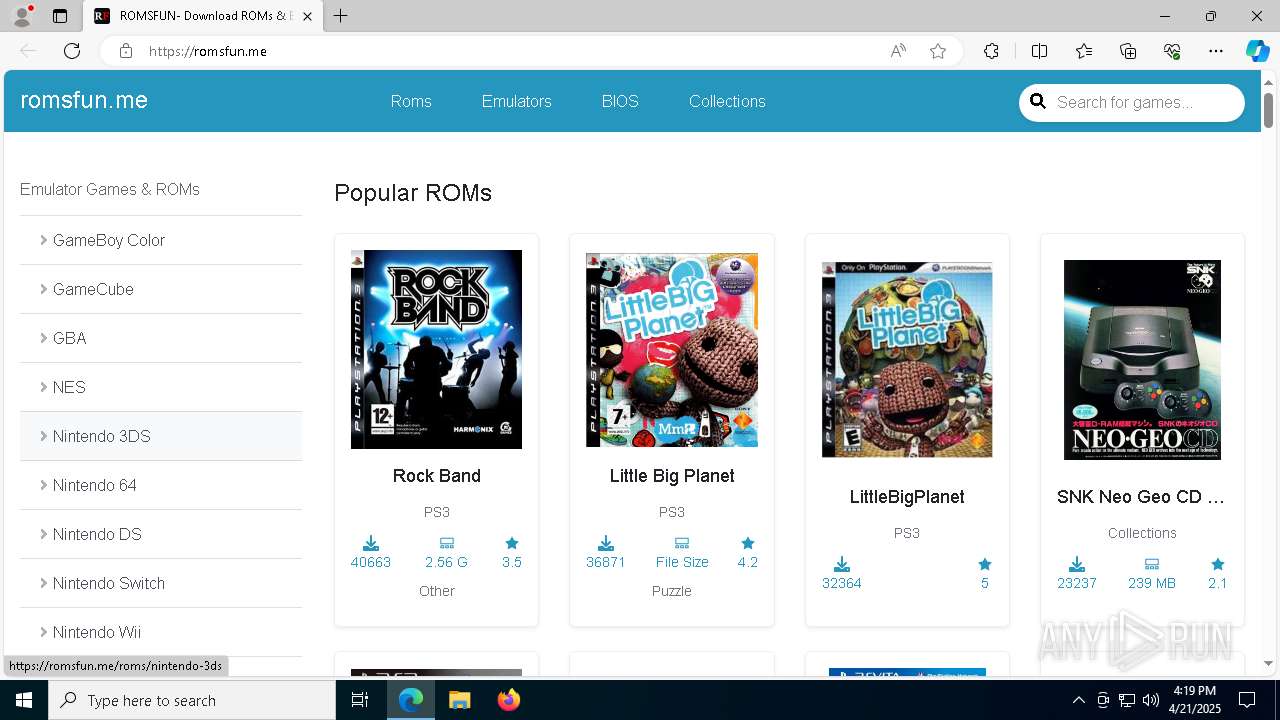Expand GameBoy Color chevron in sidebar
Image resolution: width=1280 pixels, height=720 pixels.
point(44,240)
